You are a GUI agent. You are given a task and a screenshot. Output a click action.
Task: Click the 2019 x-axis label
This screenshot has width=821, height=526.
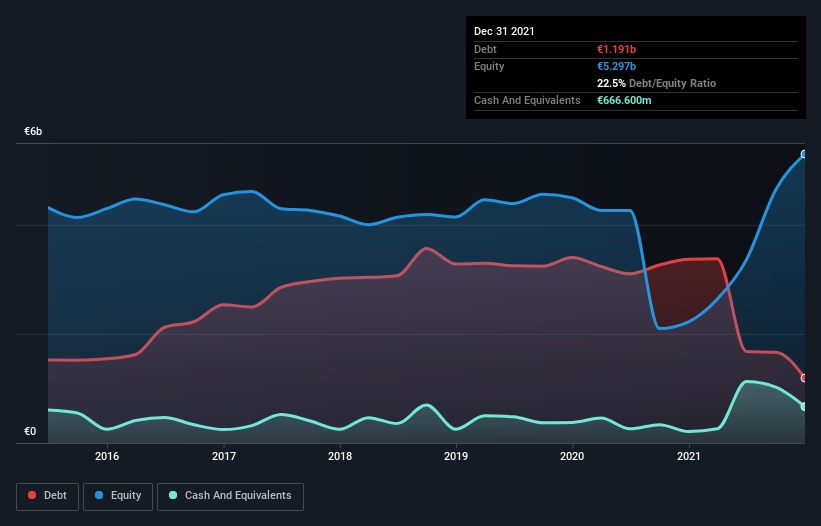(456, 456)
